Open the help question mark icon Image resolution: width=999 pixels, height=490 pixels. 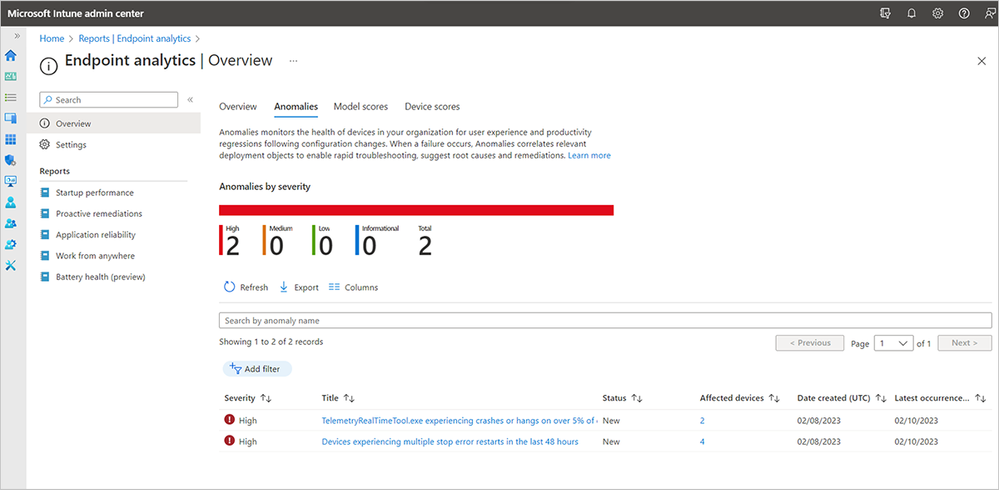(x=964, y=13)
